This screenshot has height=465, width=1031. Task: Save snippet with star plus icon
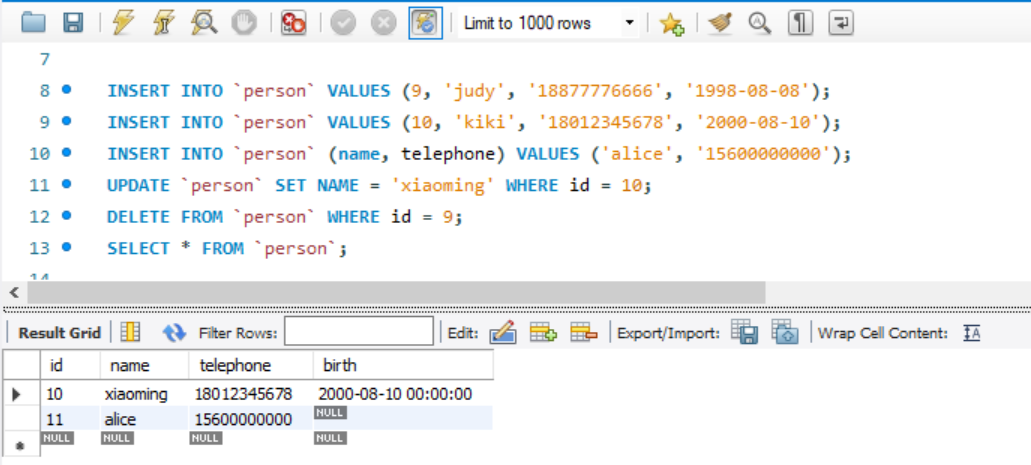671,24
